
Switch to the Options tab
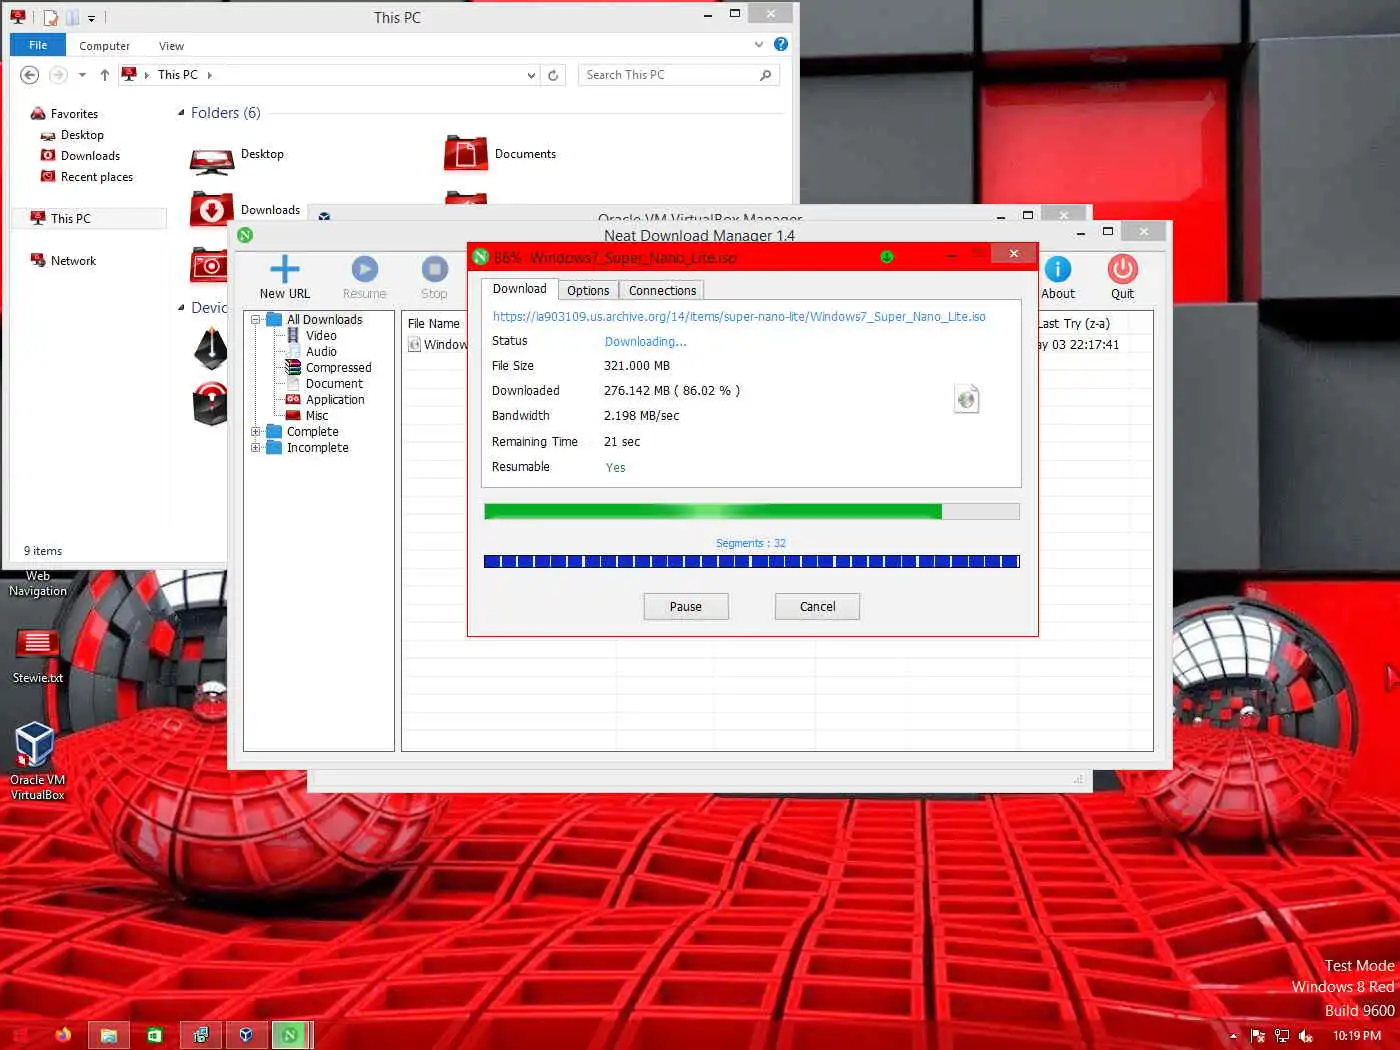588,290
